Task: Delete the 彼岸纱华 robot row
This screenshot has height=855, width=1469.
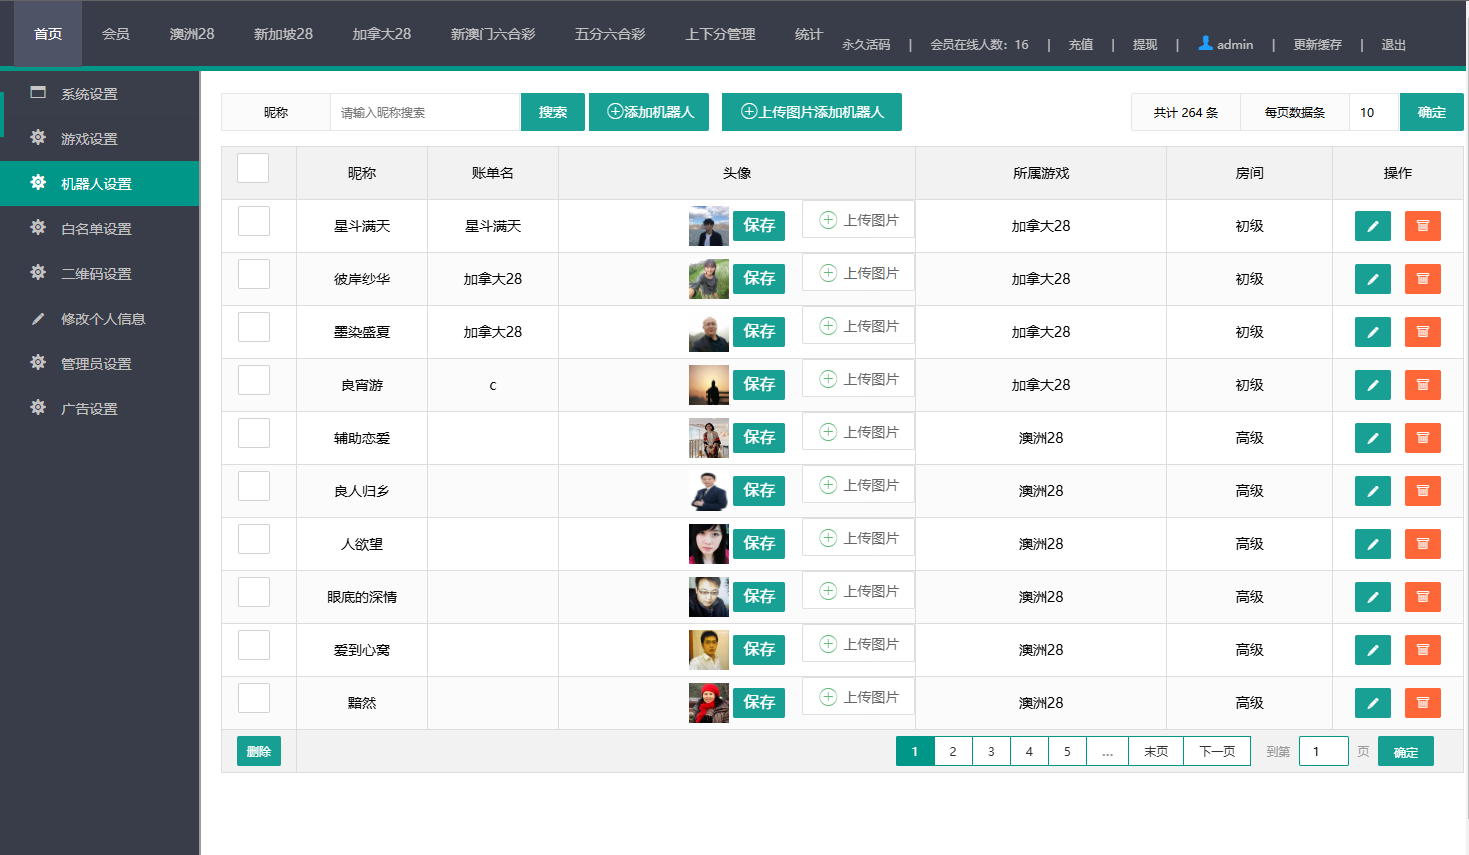Action: coord(1422,279)
